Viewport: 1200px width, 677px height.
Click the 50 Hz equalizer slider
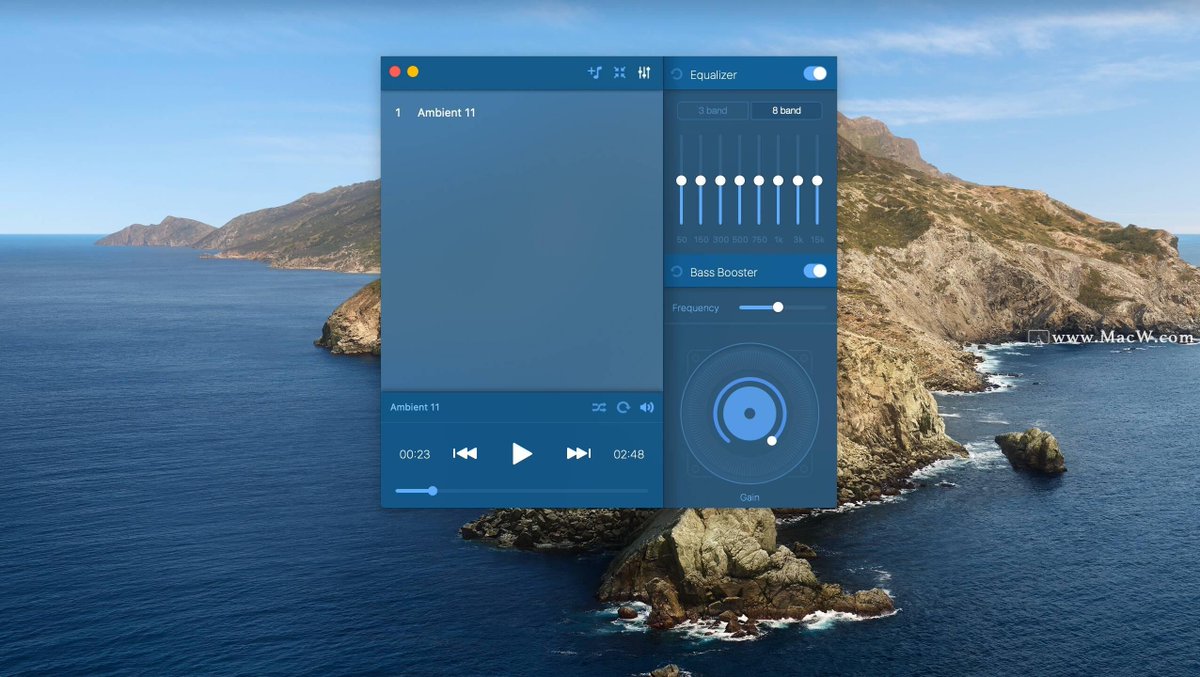pos(681,180)
